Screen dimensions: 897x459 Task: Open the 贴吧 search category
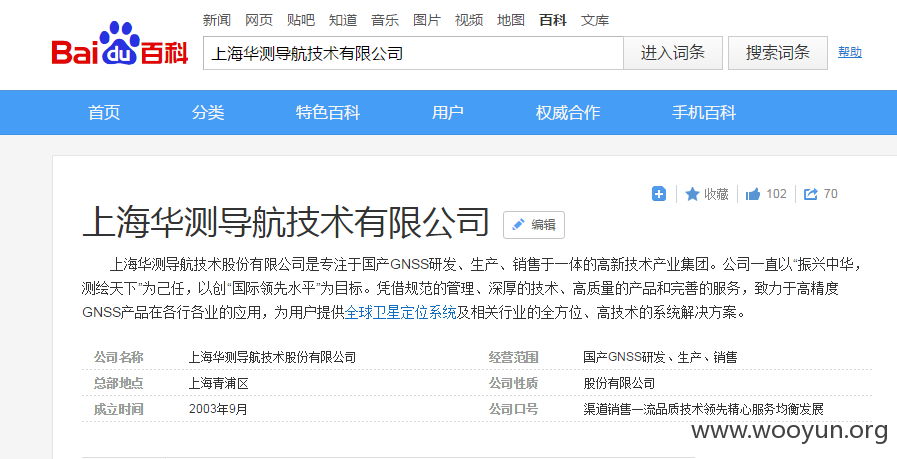301,20
